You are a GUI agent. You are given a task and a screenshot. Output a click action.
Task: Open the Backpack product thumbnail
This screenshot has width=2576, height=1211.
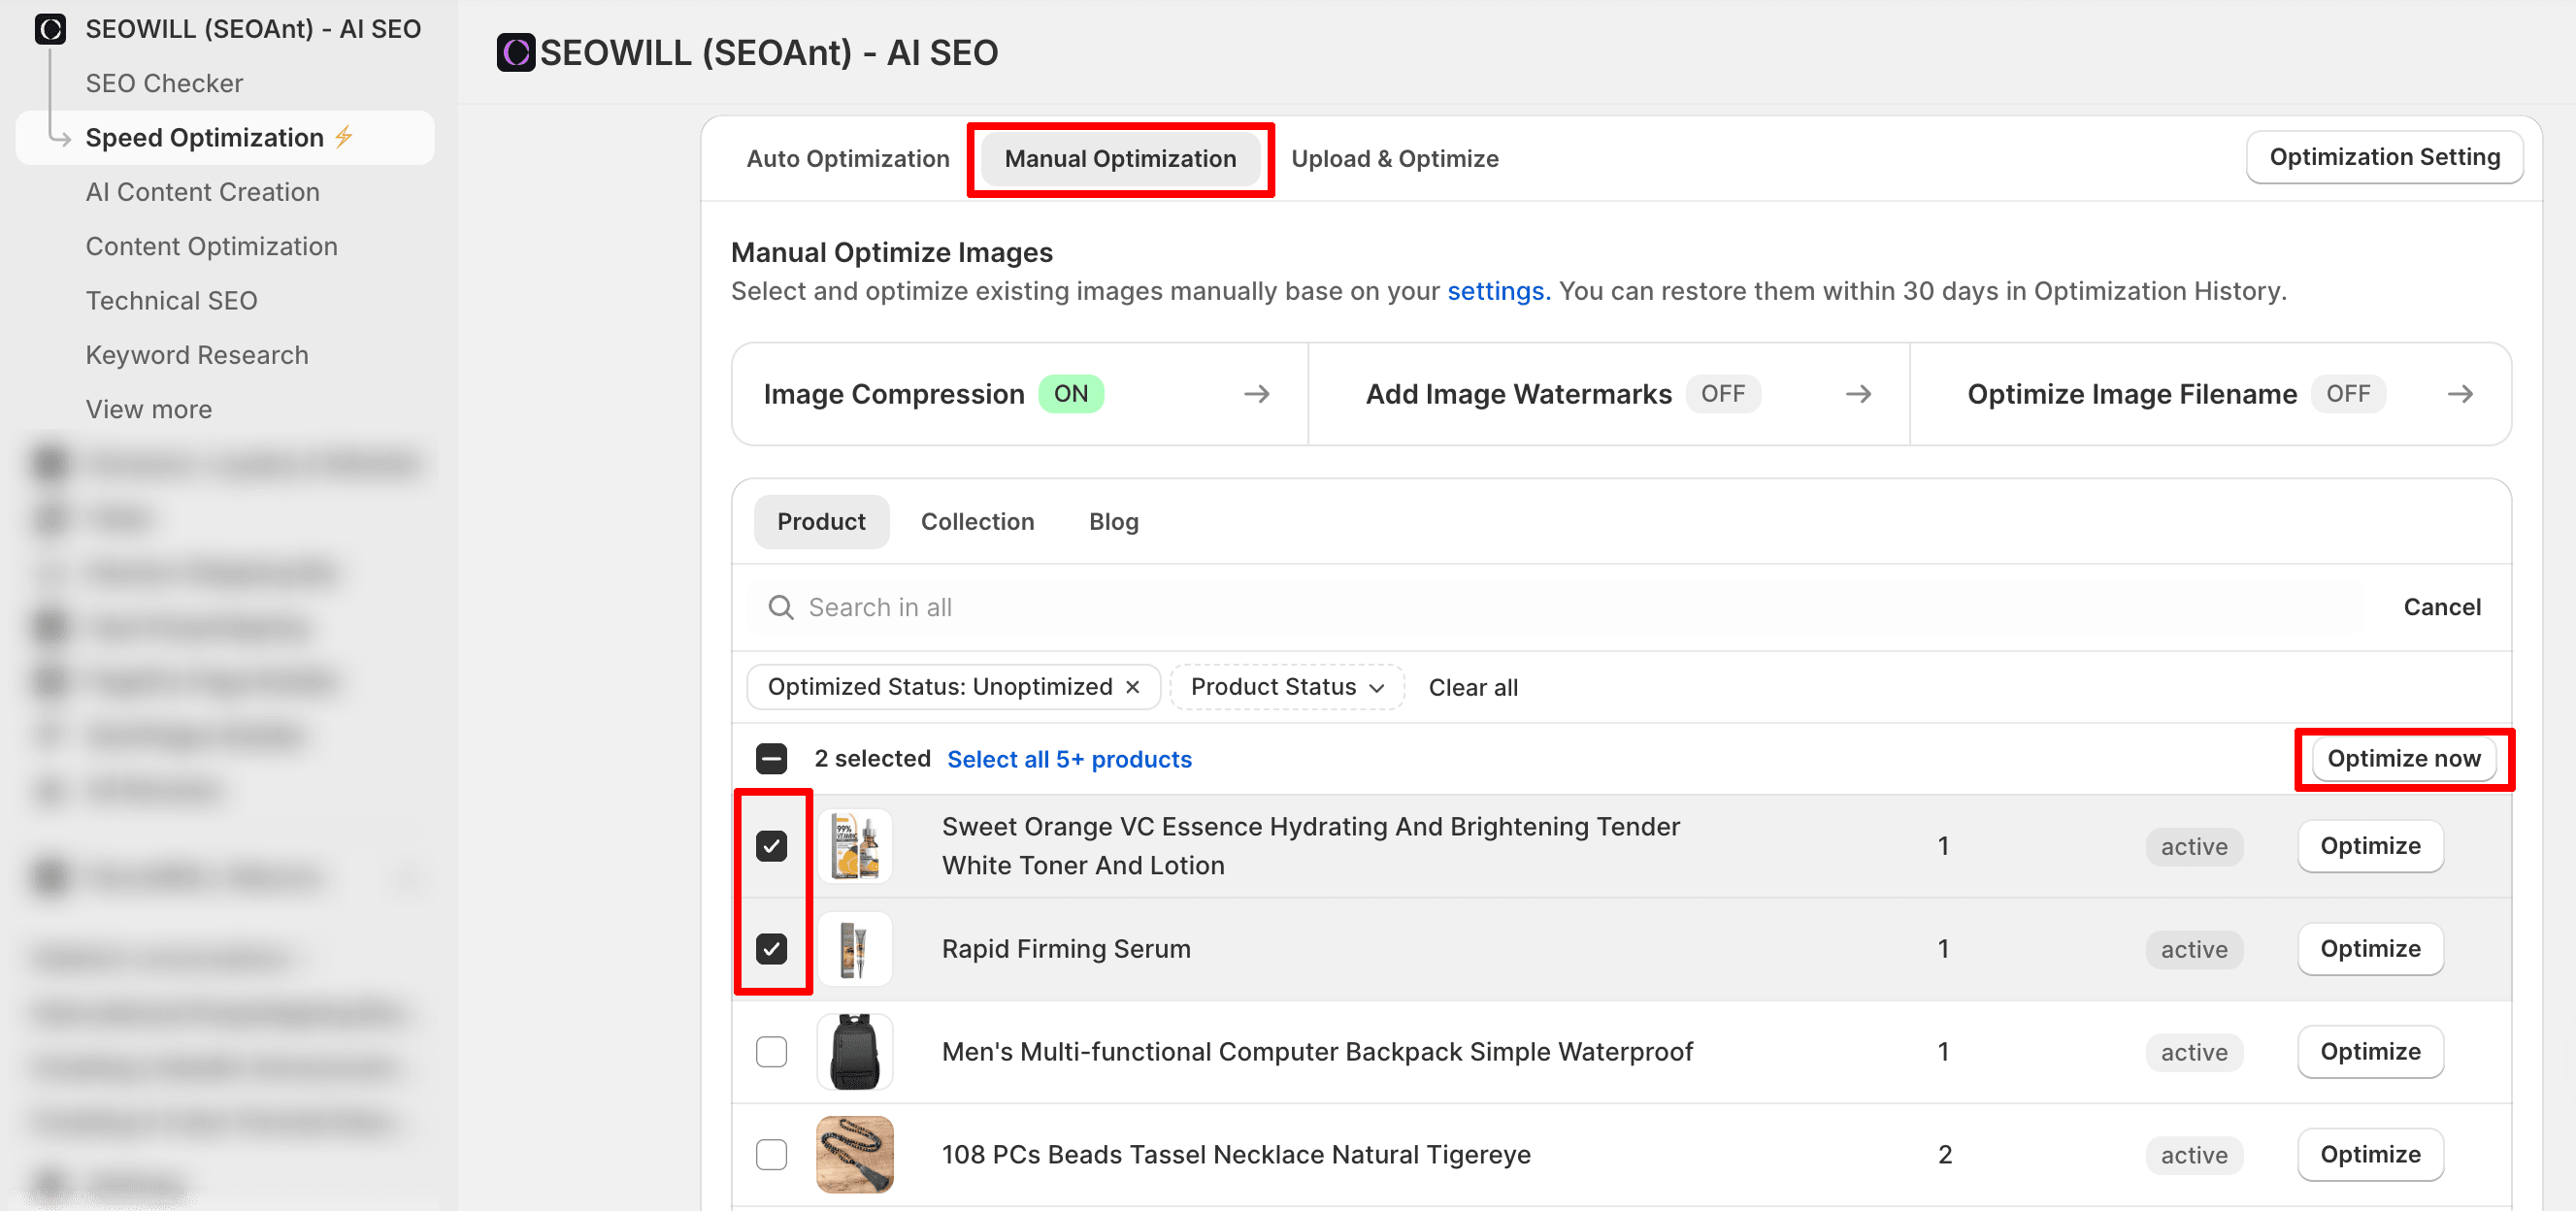click(854, 1051)
